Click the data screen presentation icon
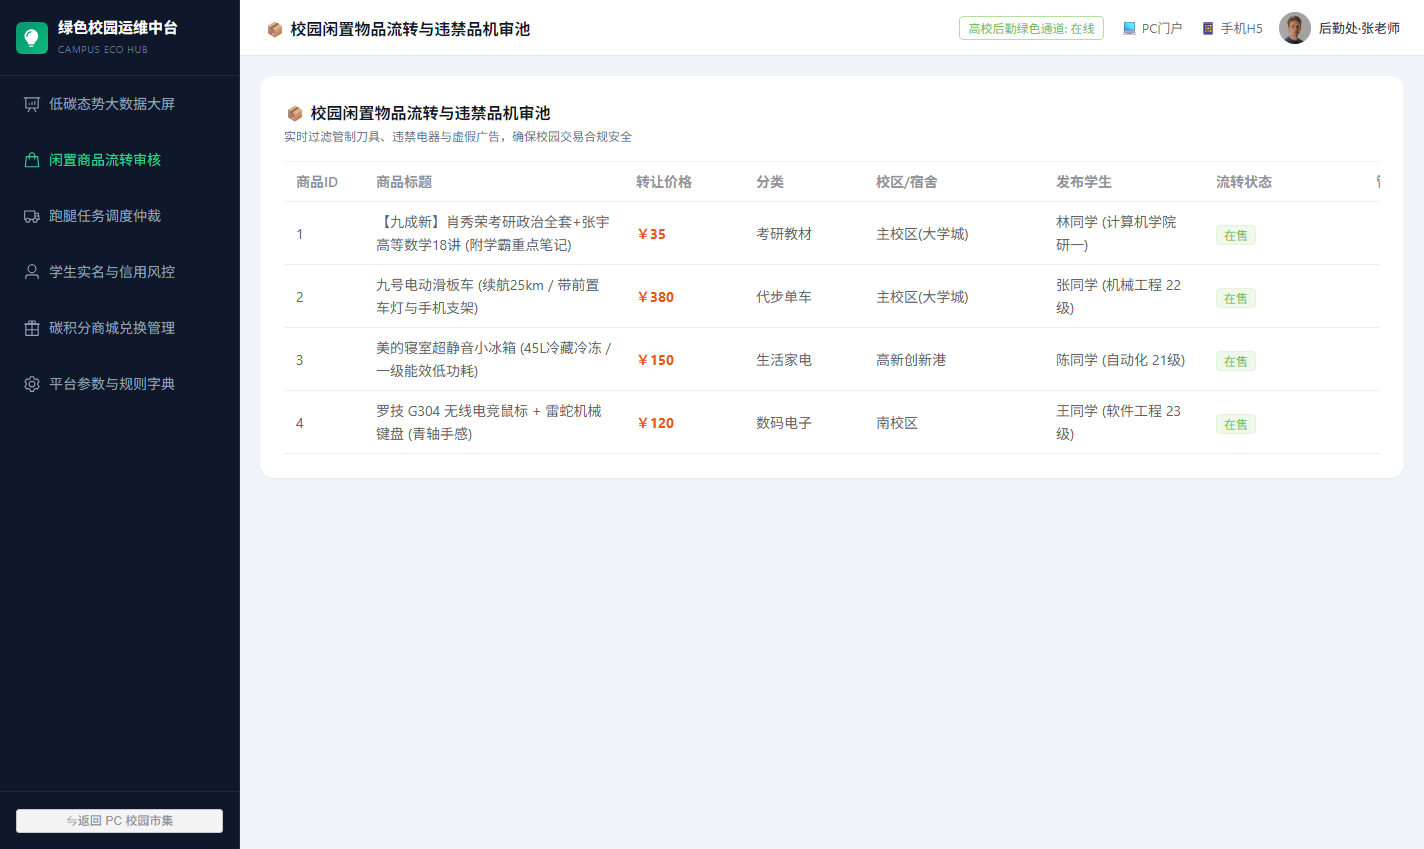 tap(32, 104)
